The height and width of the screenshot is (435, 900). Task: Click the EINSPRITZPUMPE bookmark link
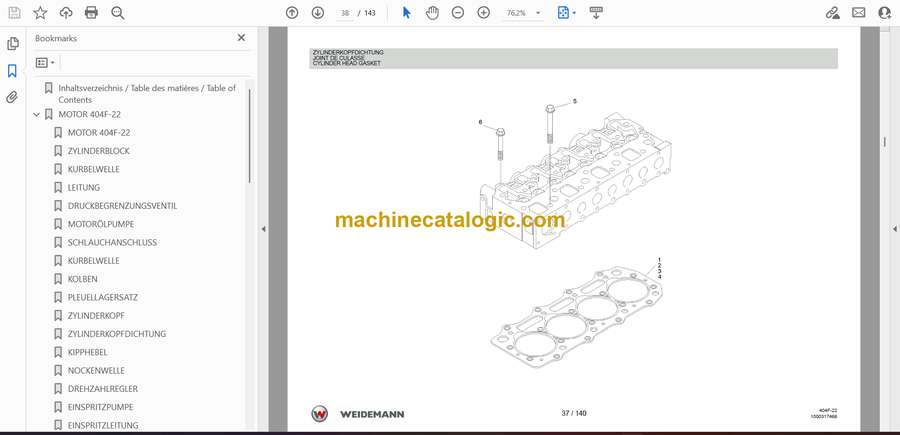click(x=100, y=407)
